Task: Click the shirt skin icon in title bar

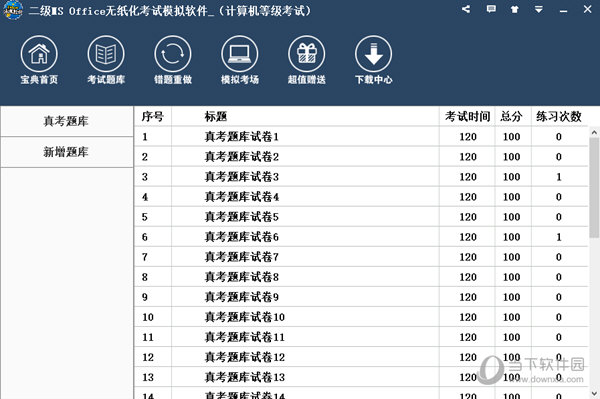Action: point(515,9)
